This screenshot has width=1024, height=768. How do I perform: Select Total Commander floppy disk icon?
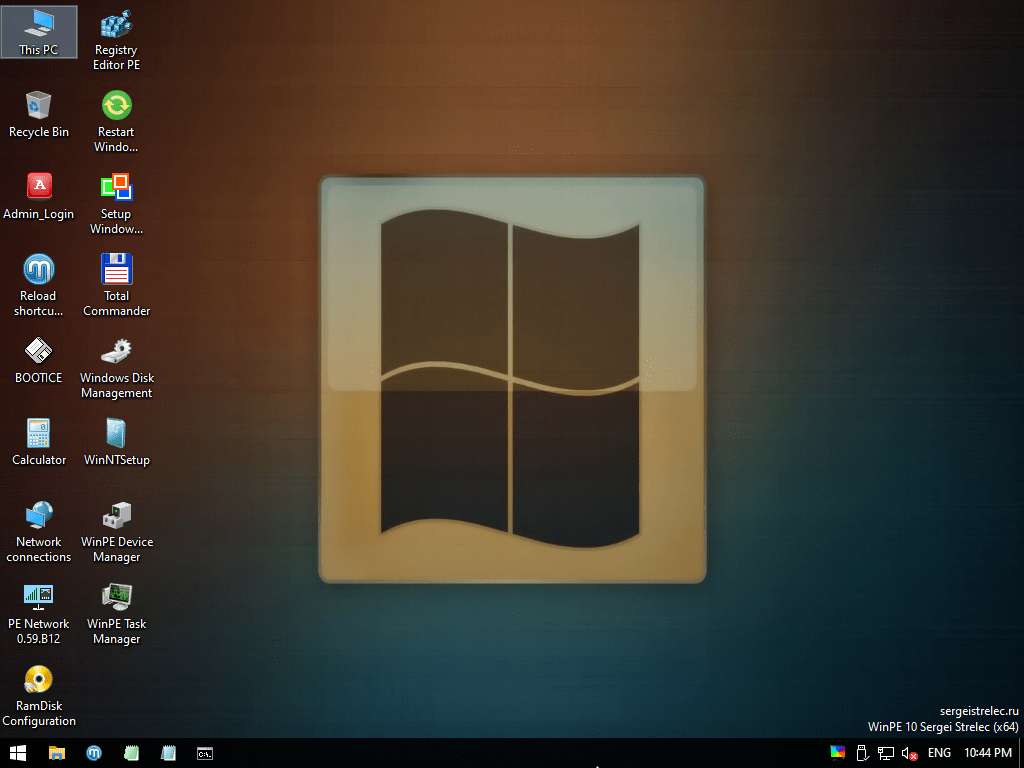click(117, 270)
